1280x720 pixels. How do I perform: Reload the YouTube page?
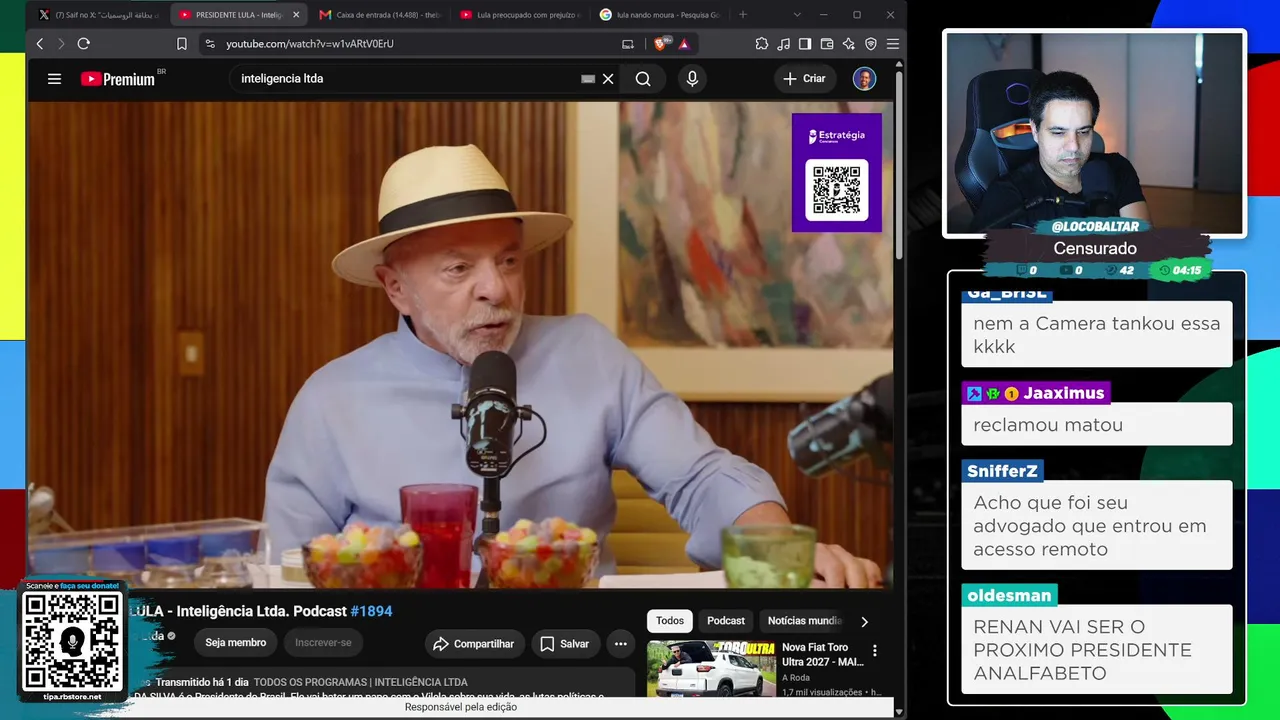coord(84,44)
